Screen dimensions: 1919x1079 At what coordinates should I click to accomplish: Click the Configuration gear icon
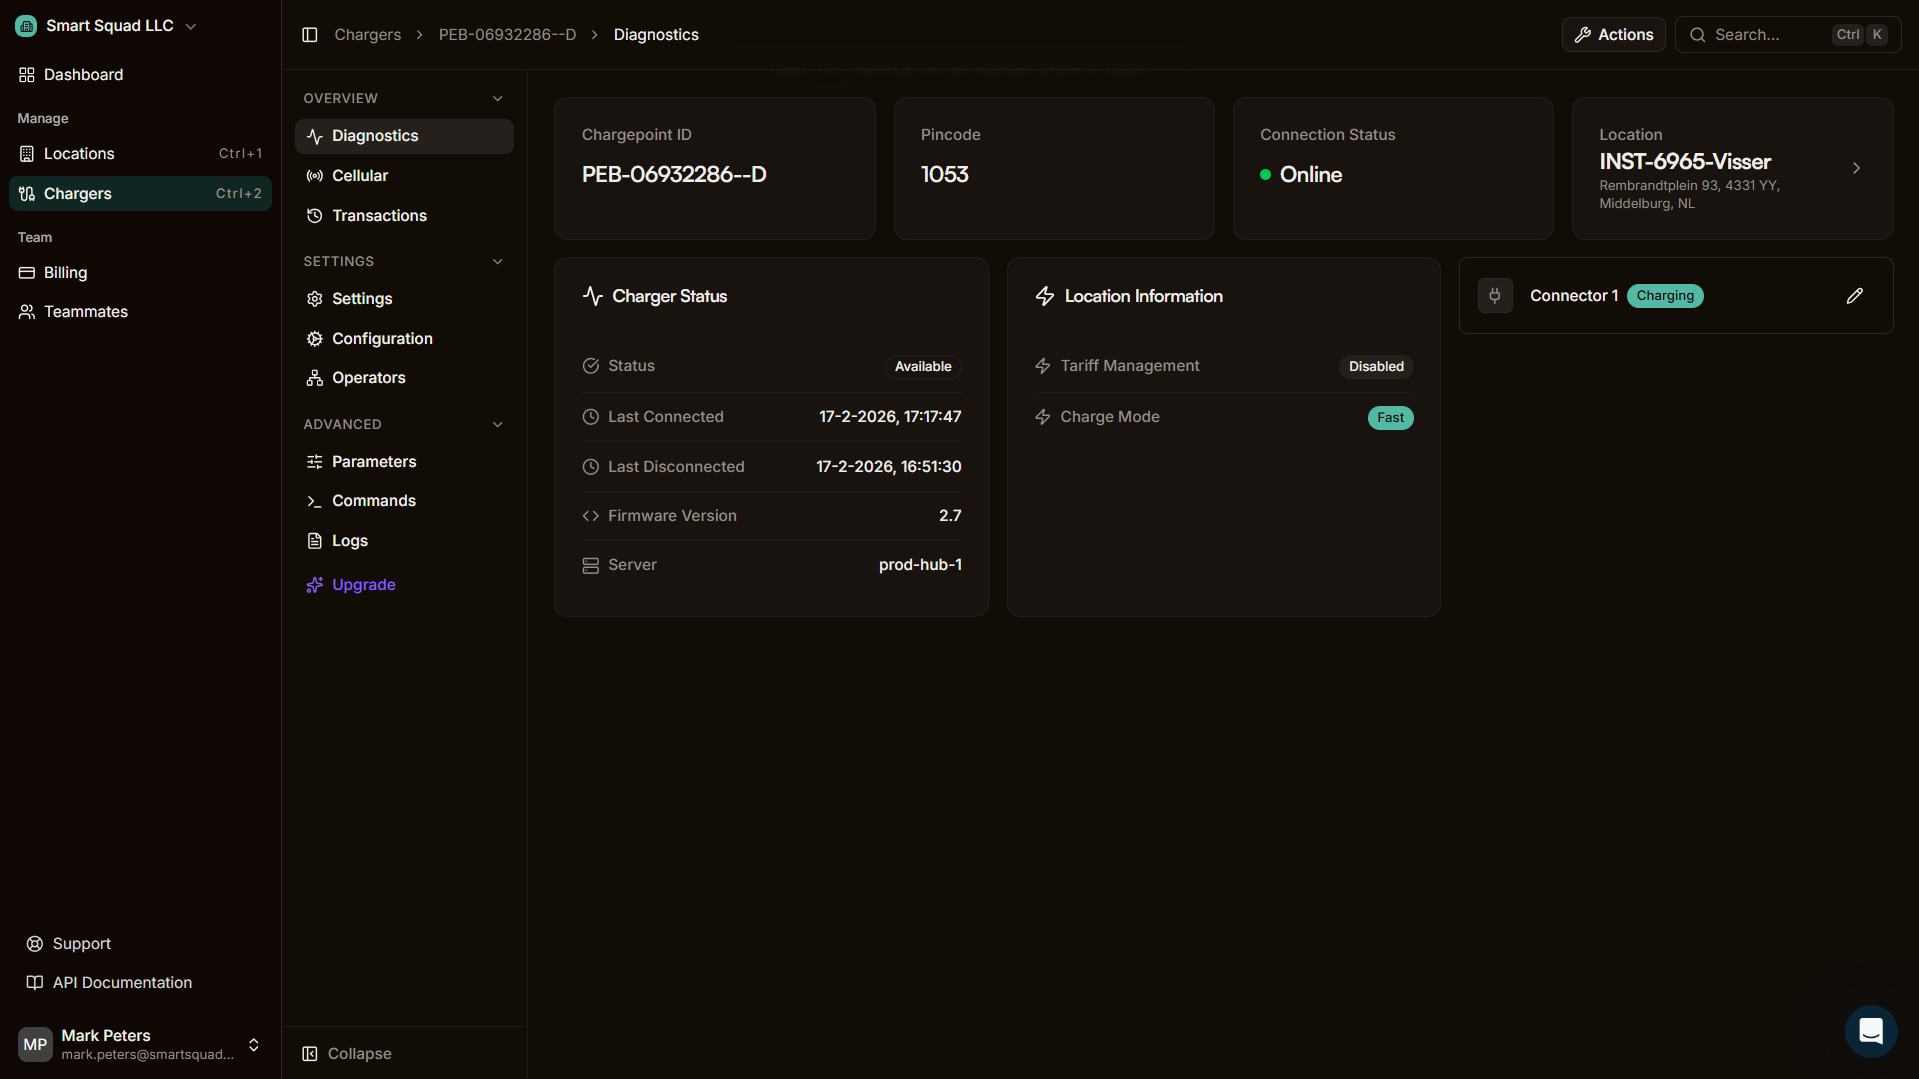[x=314, y=338]
